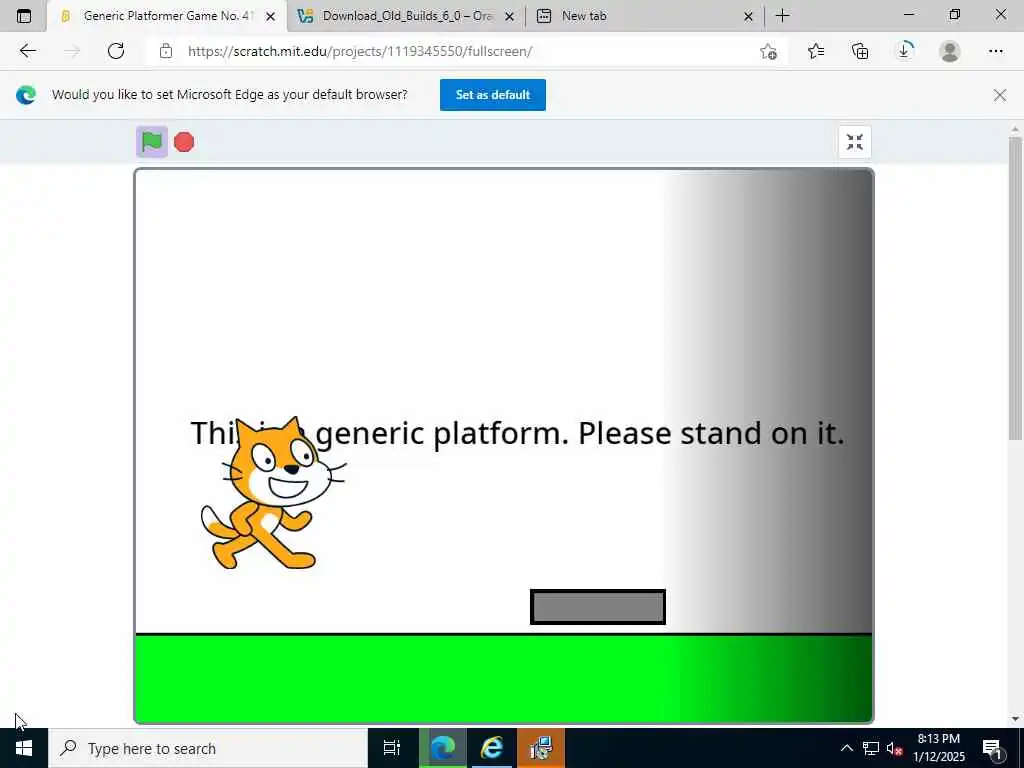The height and width of the screenshot is (768, 1024).
Task: Open Collections panel
Action: [x=860, y=51]
